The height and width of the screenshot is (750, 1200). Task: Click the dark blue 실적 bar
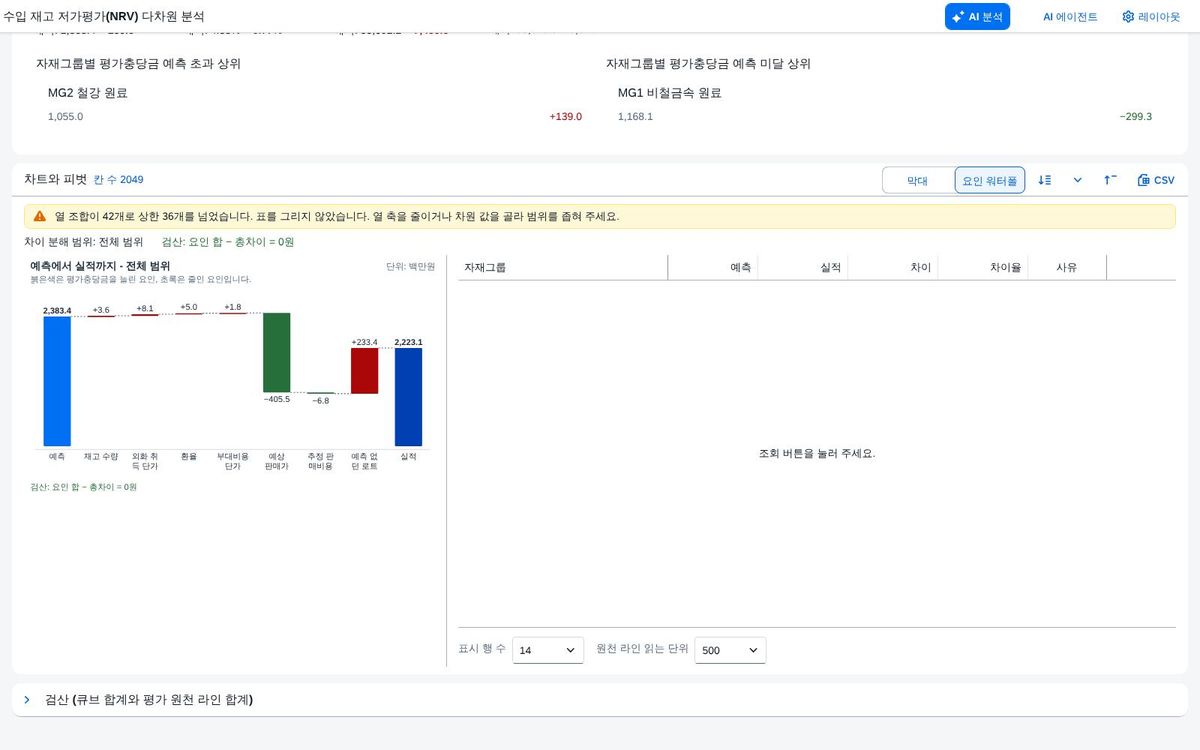point(409,397)
